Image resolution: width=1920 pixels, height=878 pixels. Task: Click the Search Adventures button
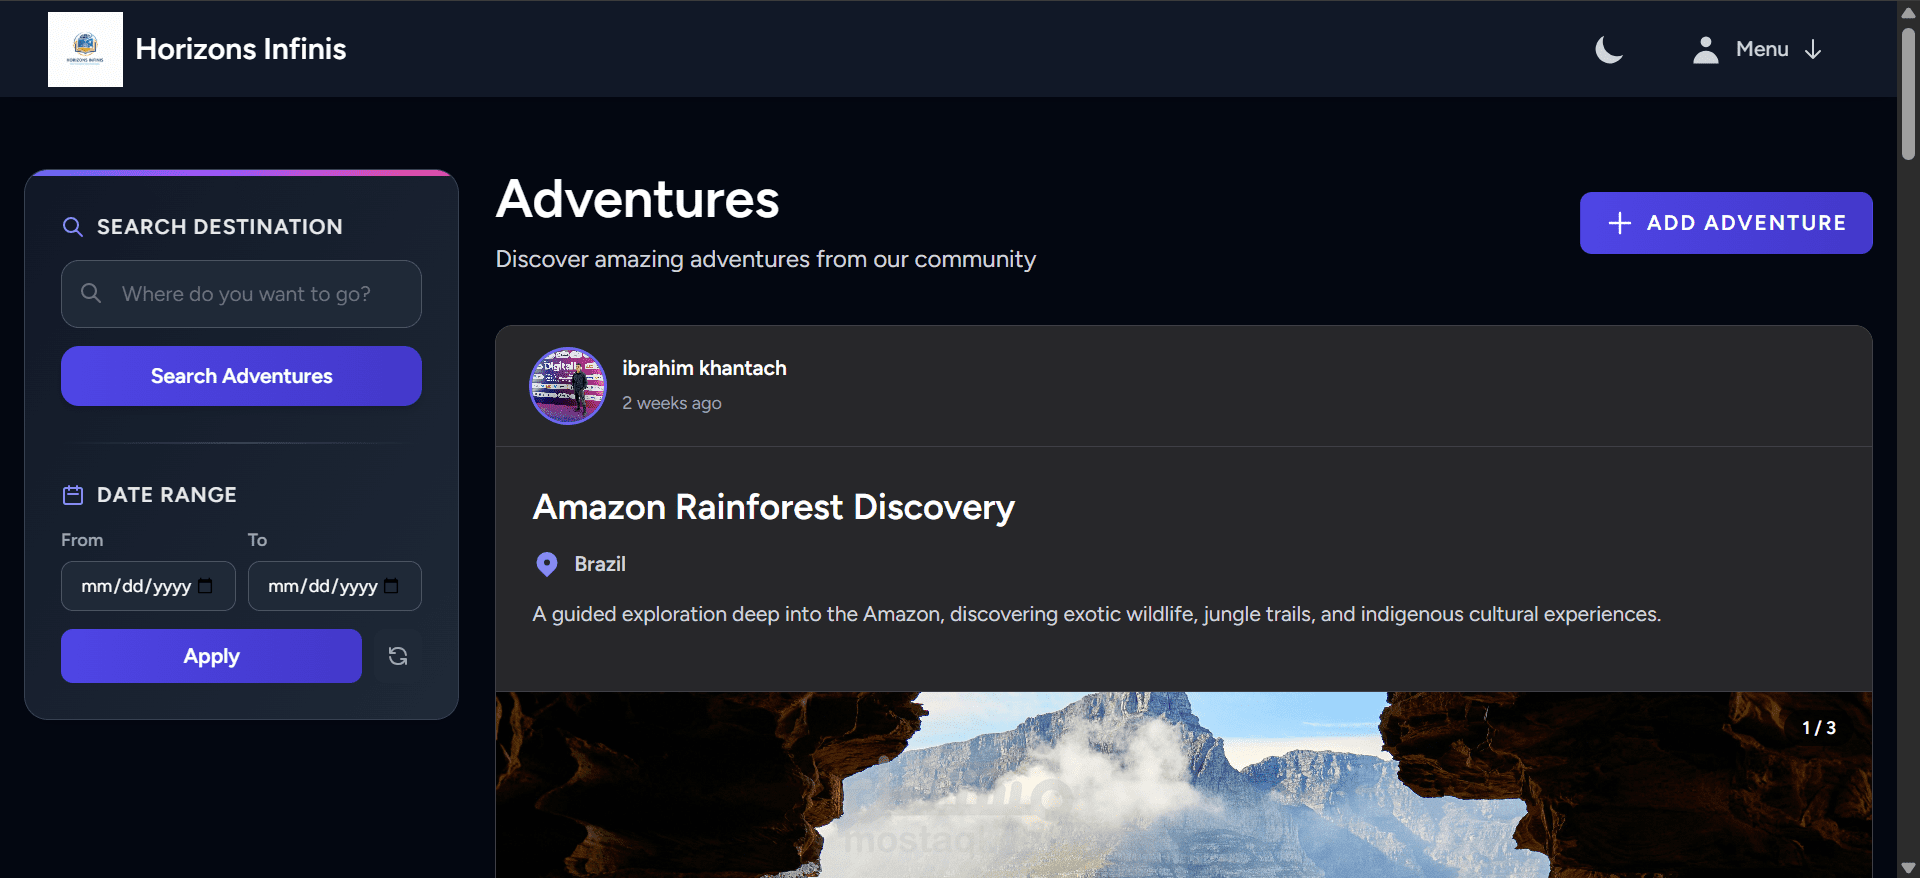(x=241, y=376)
